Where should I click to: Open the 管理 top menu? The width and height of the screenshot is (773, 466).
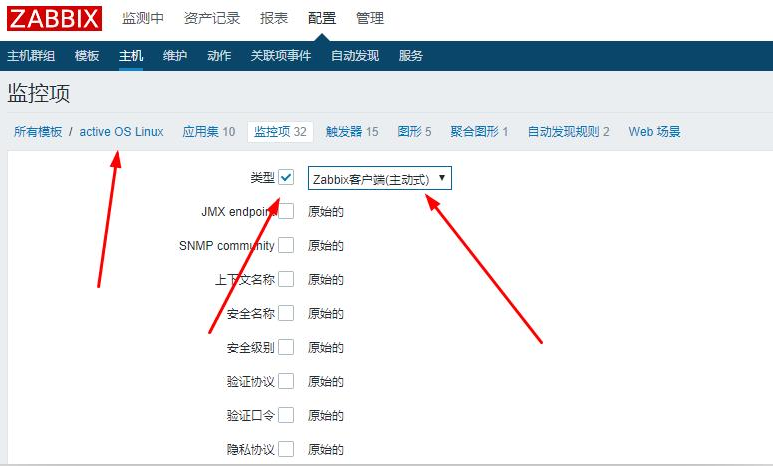(x=370, y=18)
